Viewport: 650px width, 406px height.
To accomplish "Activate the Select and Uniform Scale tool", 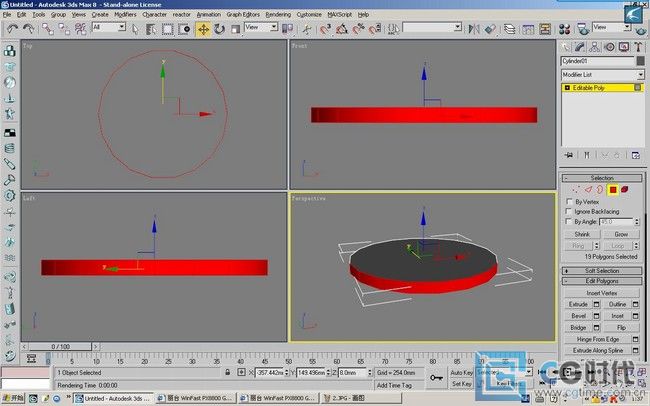I will click(x=235, y=29).
